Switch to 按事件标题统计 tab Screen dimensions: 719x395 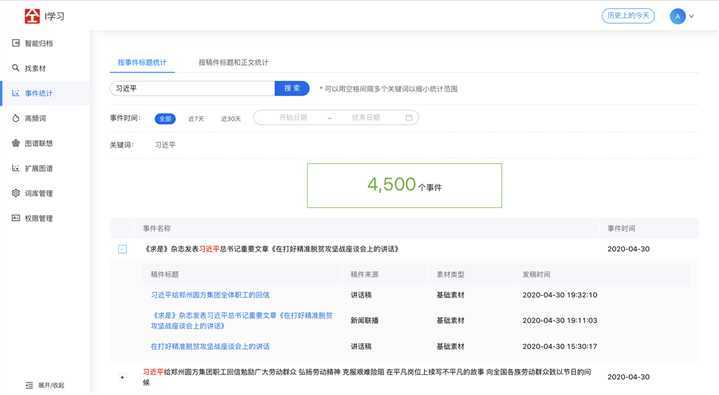[142, 62]
